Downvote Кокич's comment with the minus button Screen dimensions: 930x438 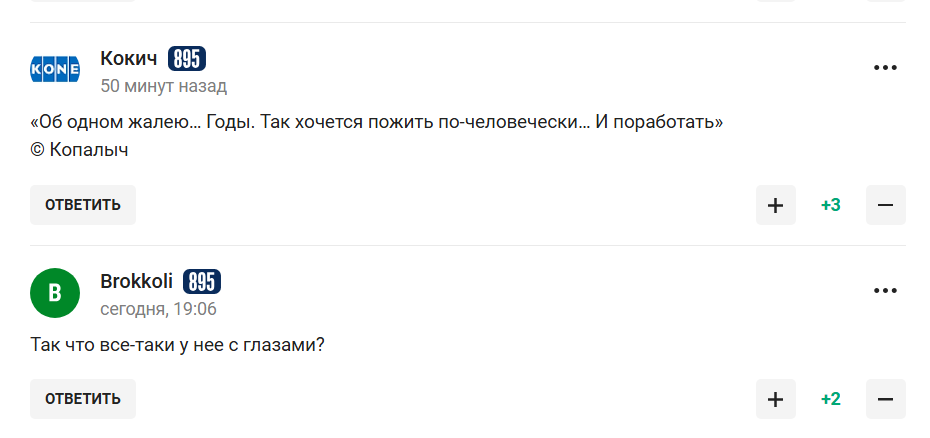pos(885,205)
